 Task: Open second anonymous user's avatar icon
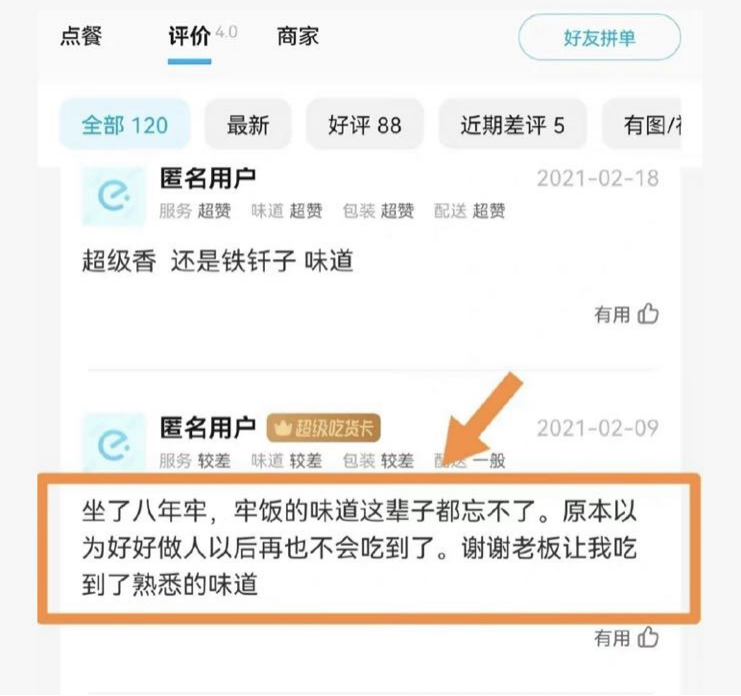click(x=114, y=443)
